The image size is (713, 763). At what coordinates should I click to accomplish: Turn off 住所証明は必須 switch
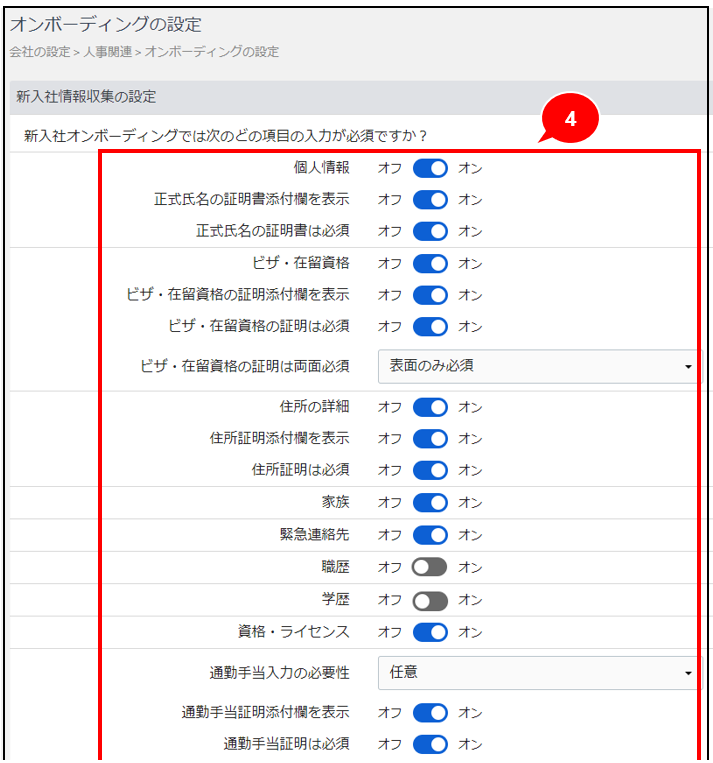pyautogui.click(x=430, y=470)
